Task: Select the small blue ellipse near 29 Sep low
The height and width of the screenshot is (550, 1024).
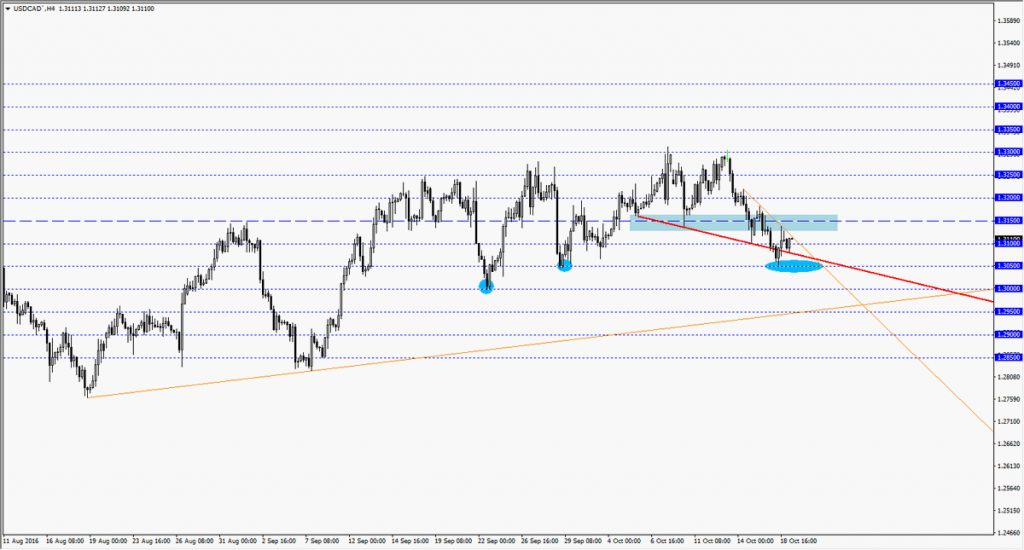Action: click(565, 265)
